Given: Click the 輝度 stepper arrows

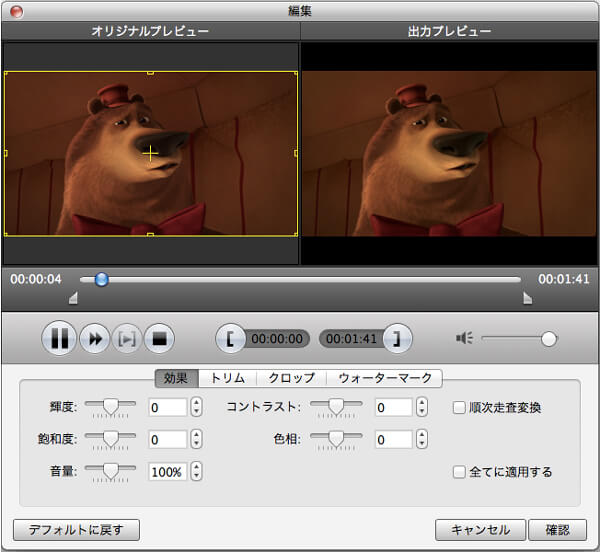Looking at the screenshot, I should click(196, 407).
